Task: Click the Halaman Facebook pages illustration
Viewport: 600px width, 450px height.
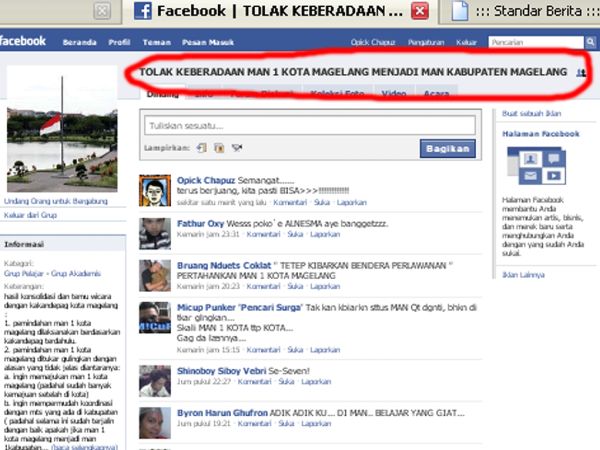Action: coord(536,166)
